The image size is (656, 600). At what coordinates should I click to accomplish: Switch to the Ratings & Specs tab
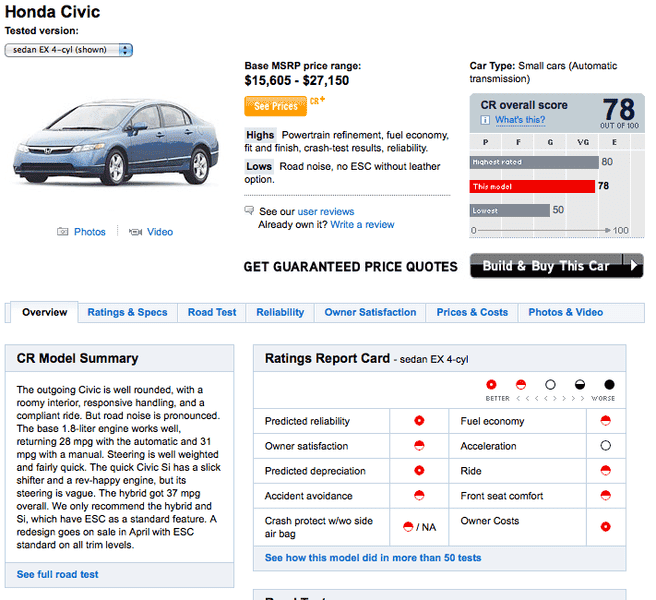(x=127, y=312)
